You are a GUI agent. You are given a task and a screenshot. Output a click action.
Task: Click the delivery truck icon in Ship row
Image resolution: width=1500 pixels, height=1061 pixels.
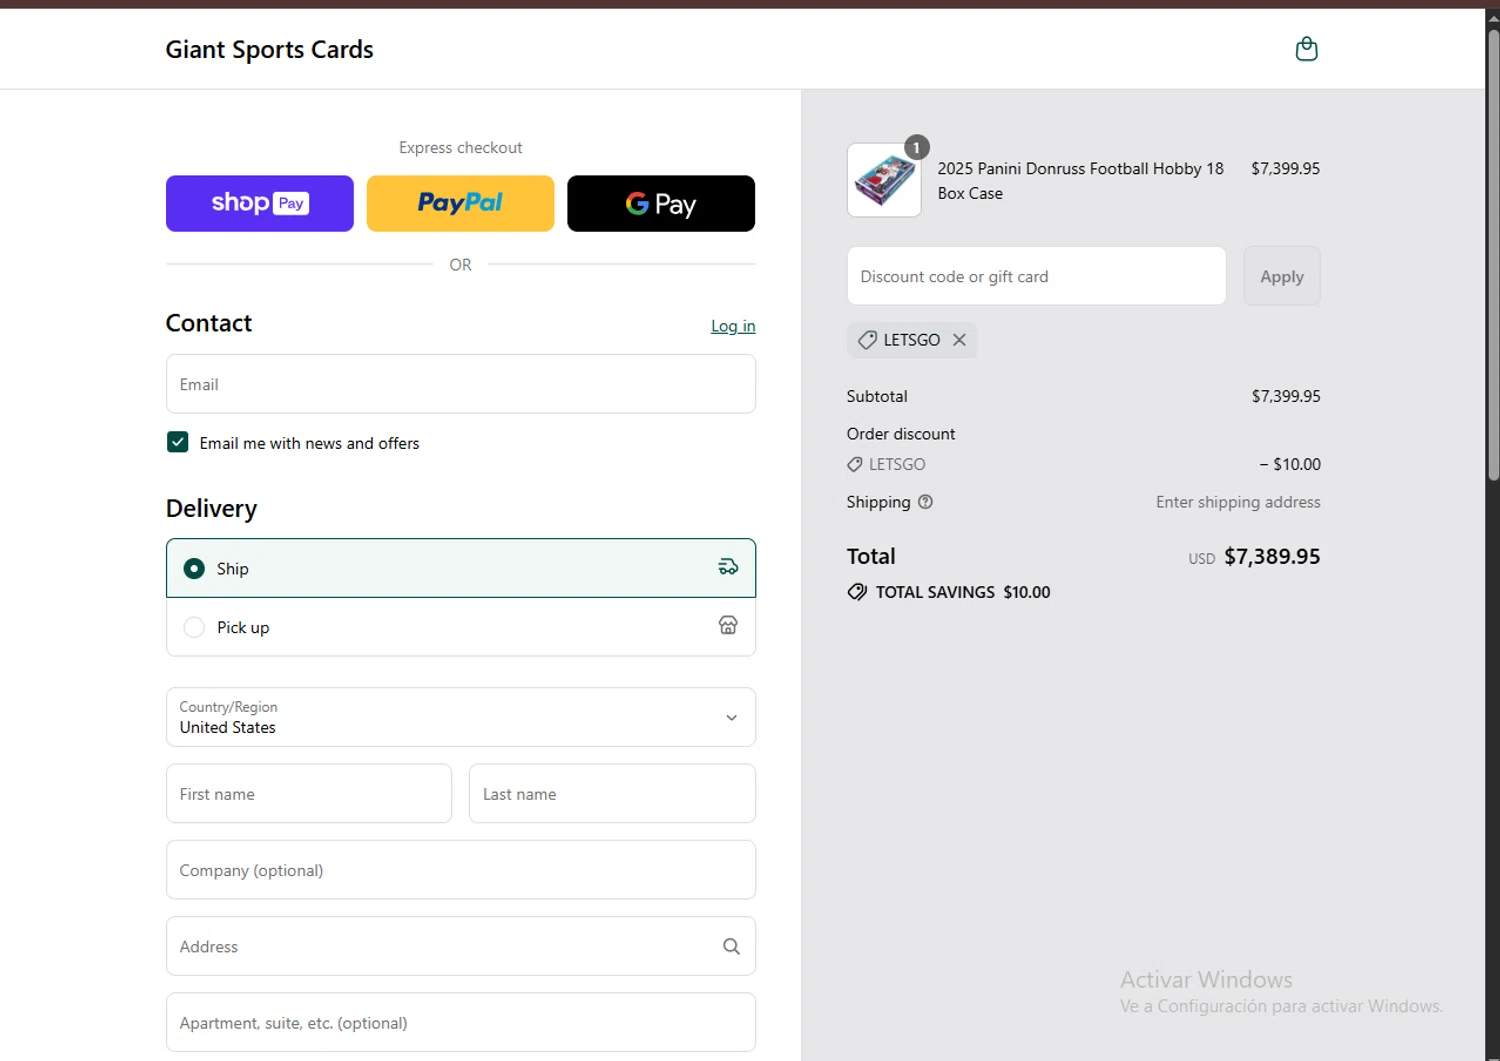point(728,567)
